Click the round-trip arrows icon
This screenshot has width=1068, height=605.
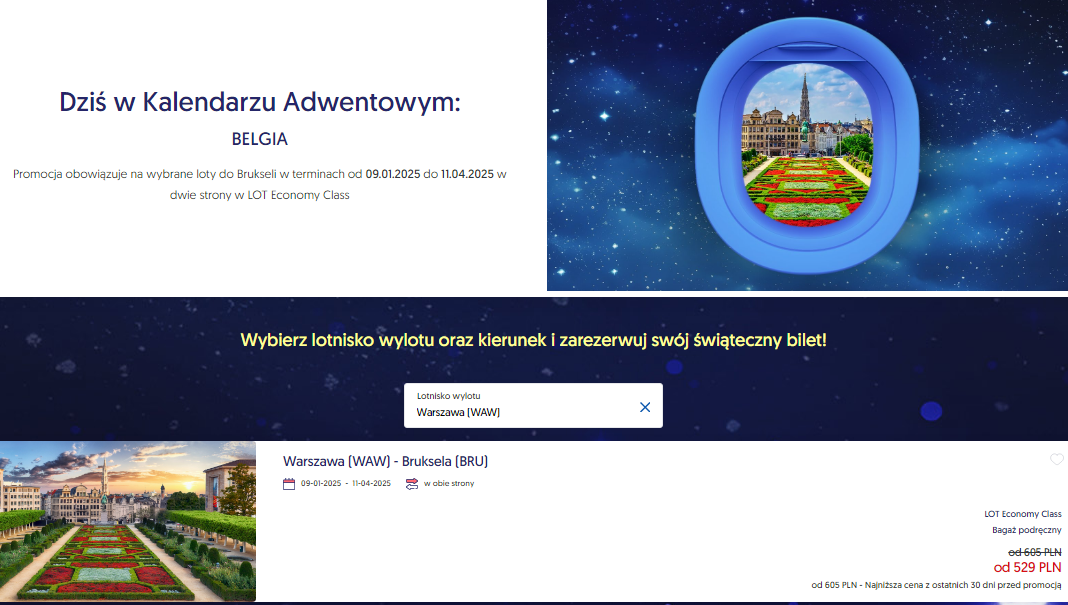click(x=411, y=484)
